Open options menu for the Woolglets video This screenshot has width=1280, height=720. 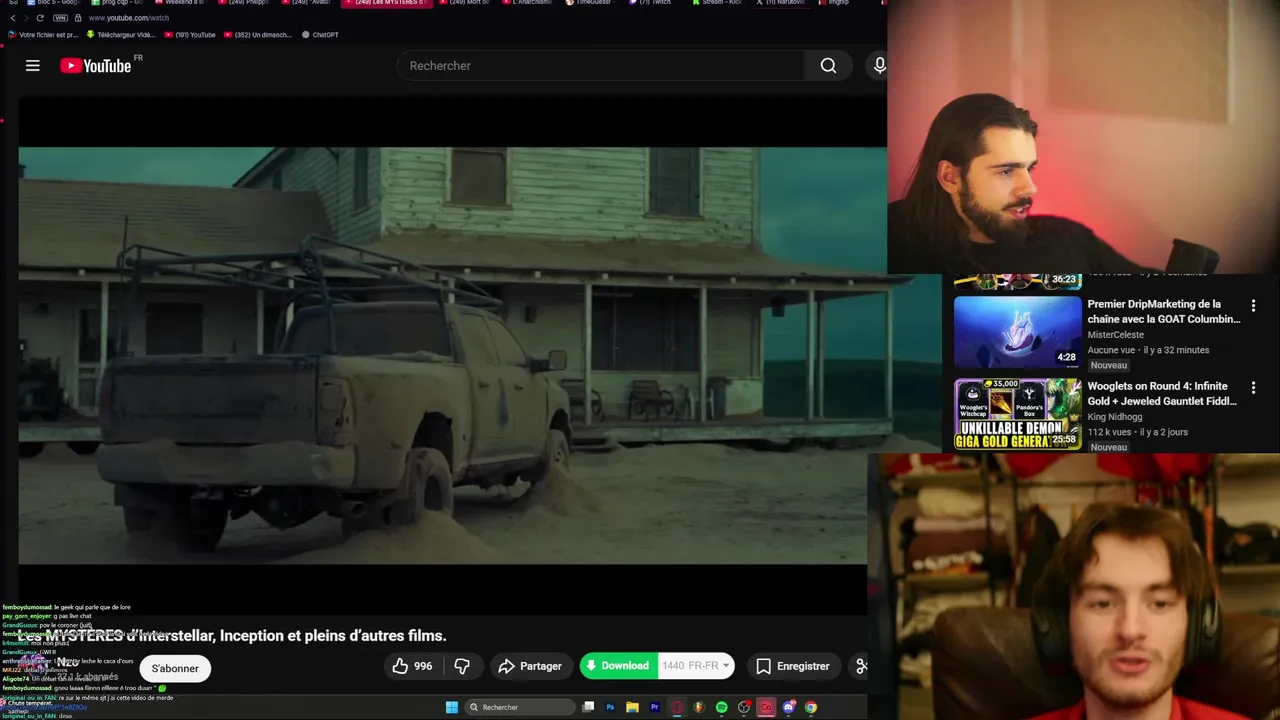(1253, 388)
